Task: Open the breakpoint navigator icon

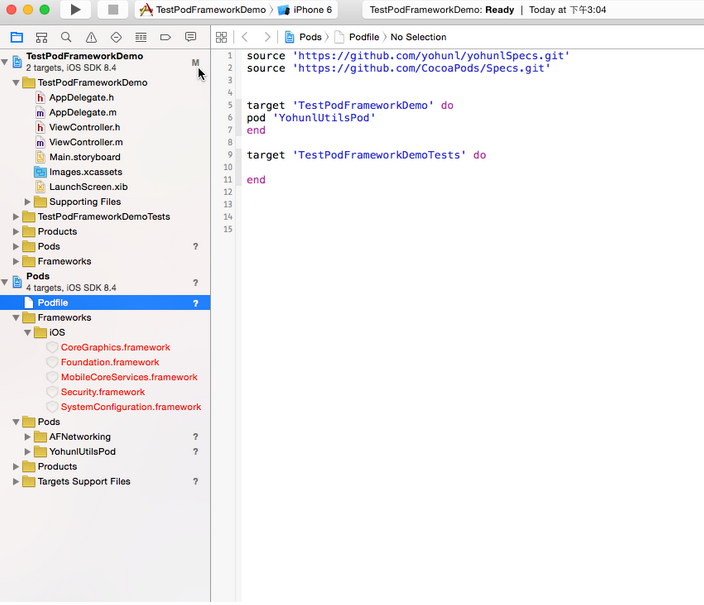Action: (165, 37)
